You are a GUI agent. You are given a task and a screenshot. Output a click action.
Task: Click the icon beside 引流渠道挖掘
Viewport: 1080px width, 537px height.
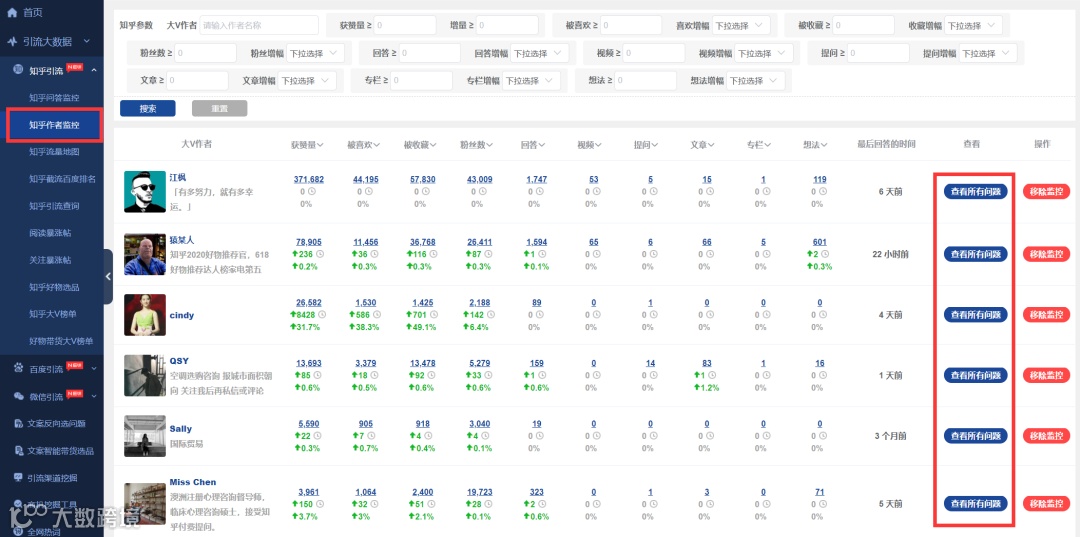click(19, 478)
